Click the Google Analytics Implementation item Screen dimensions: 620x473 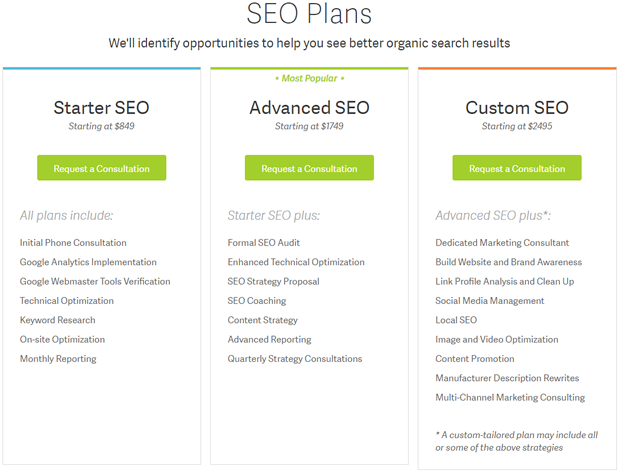click(x=88, y=262)
